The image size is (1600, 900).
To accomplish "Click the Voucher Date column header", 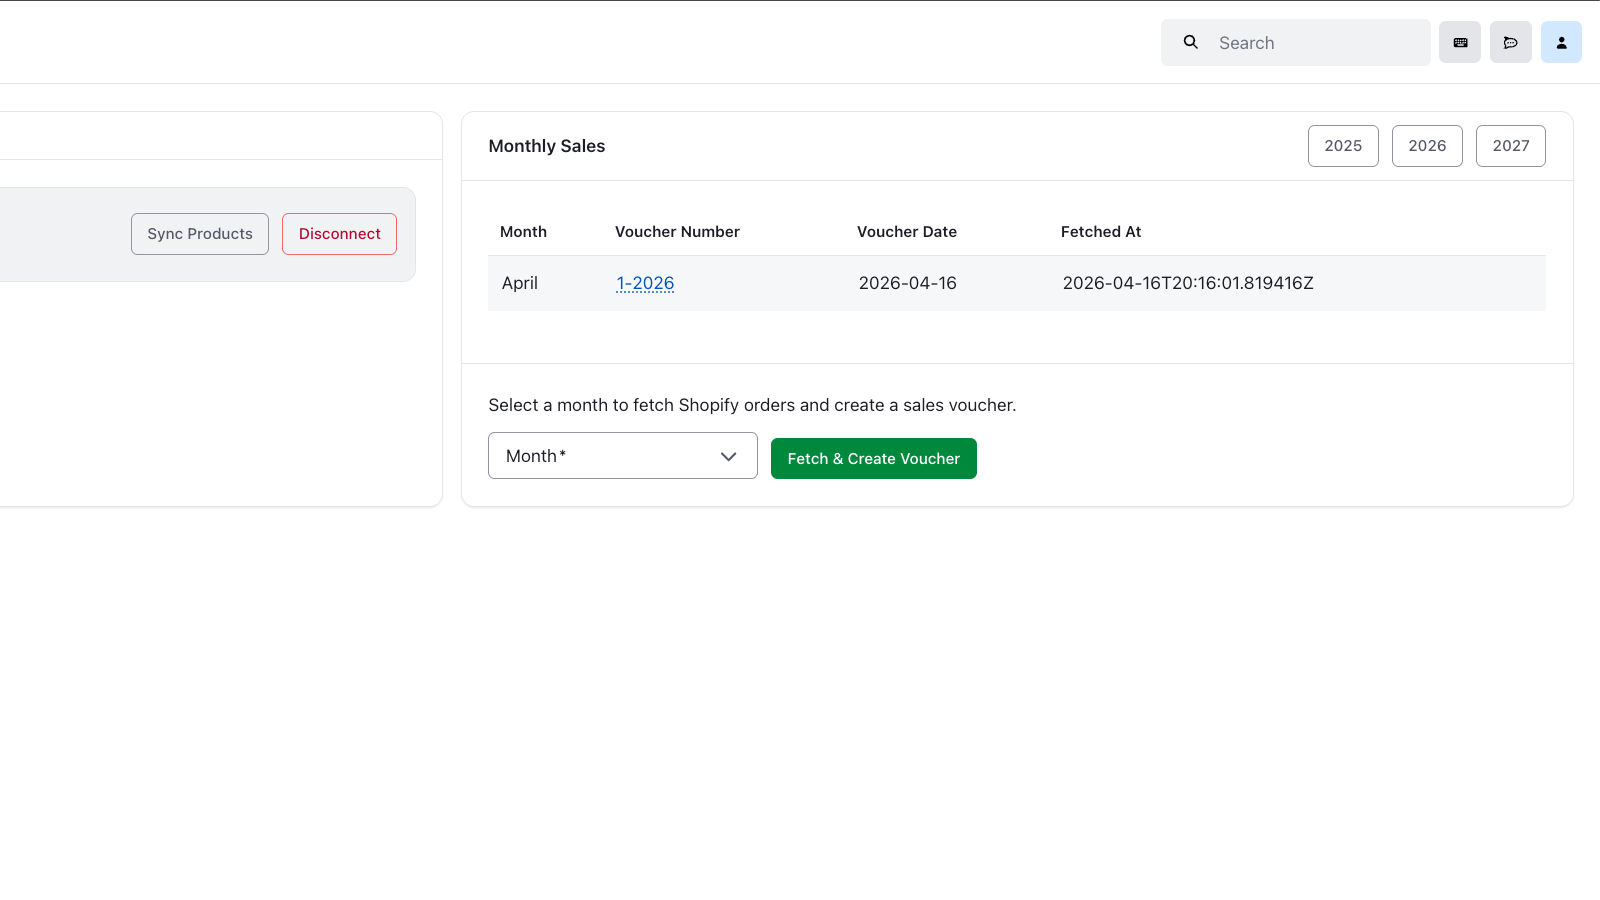I will tap(907, 232).
